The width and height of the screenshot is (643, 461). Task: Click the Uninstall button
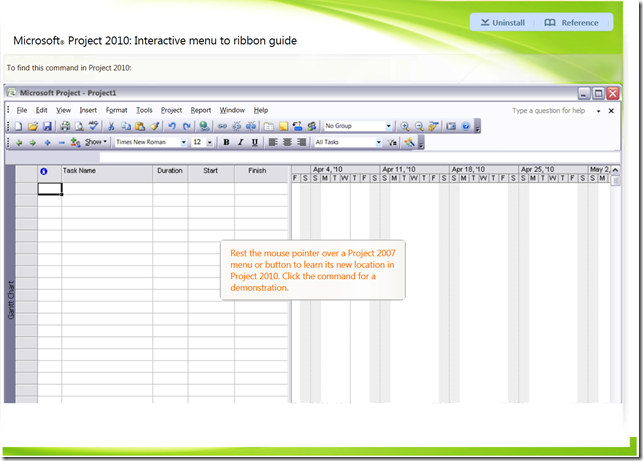pyautogui.click(x=502, y=23)
